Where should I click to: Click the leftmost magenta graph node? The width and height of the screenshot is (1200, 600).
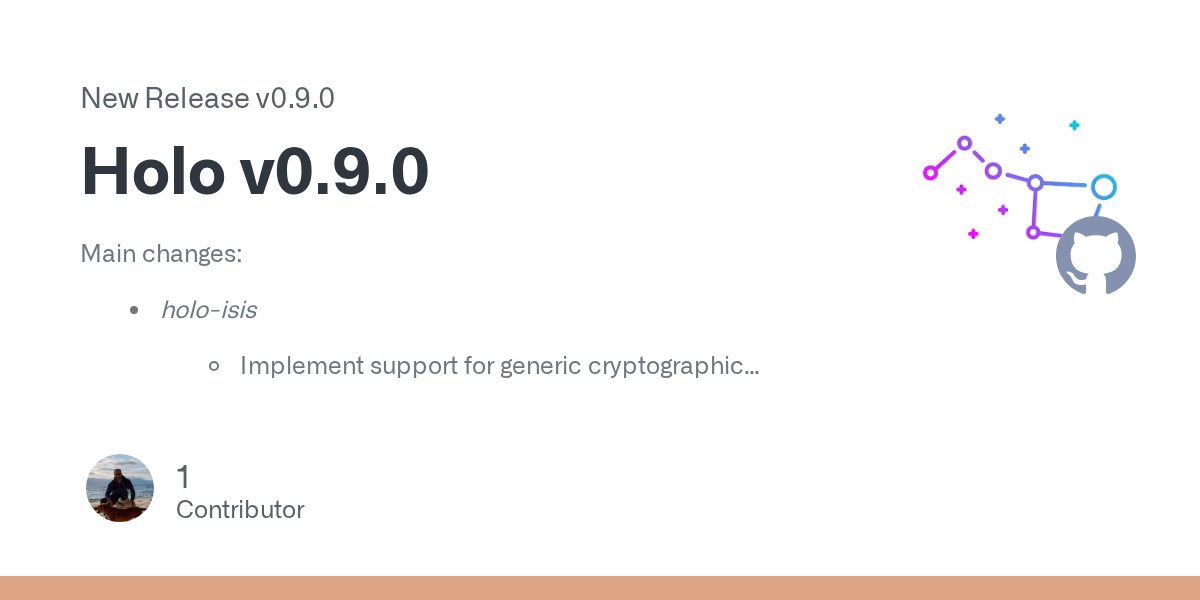point(930,173)
